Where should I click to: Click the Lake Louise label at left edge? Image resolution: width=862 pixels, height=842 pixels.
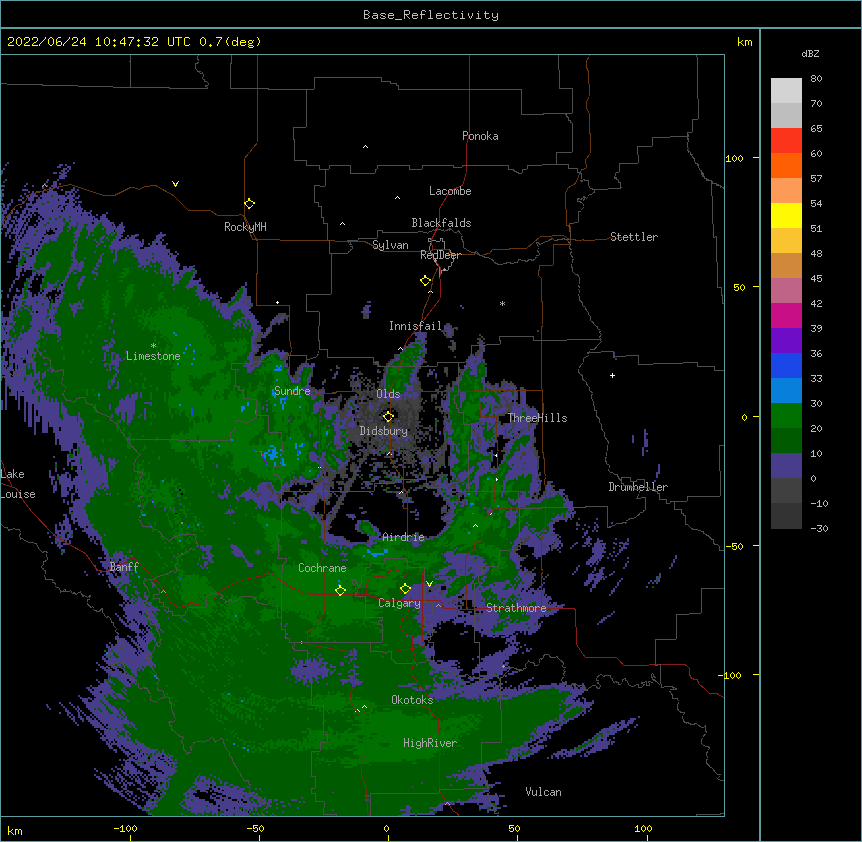[18, 484]
